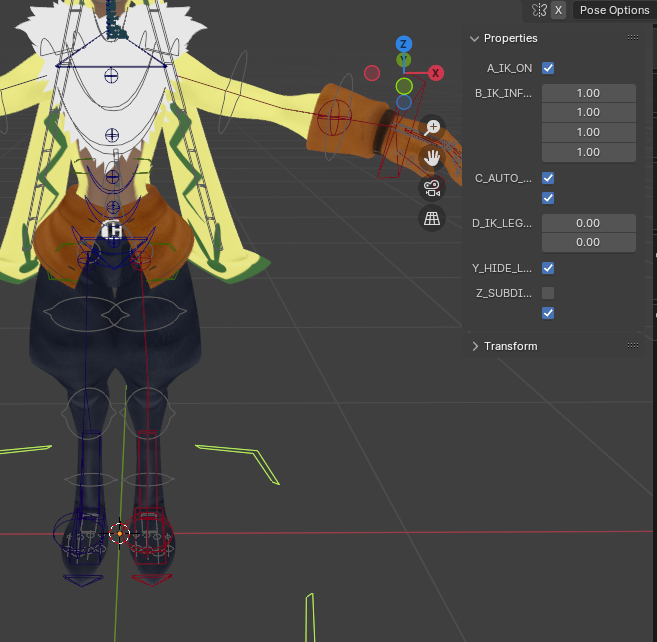Click the zoom viewport magnifier icon
The width and height of the screenshot is (657, 642).
click(432, 127)
